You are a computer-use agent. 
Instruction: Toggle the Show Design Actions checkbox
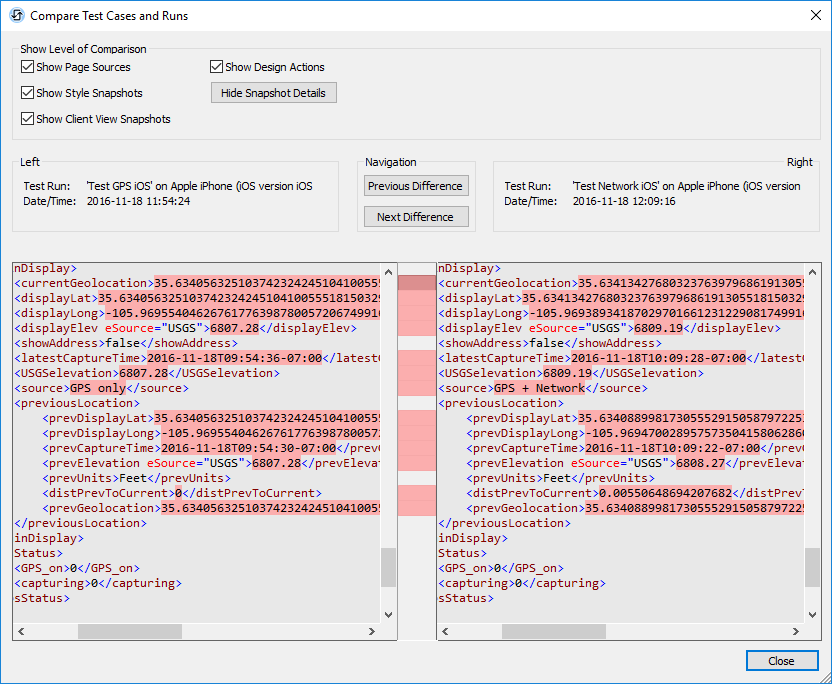tap(215, 67)
